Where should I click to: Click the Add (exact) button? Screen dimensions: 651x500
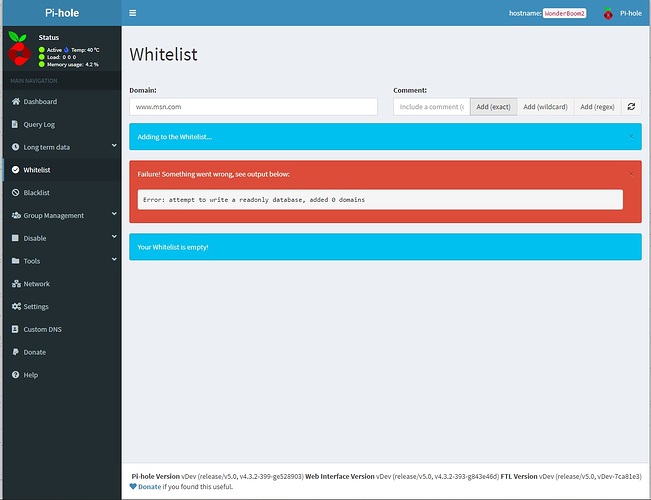pyautogui.click(x=493, y=106)
